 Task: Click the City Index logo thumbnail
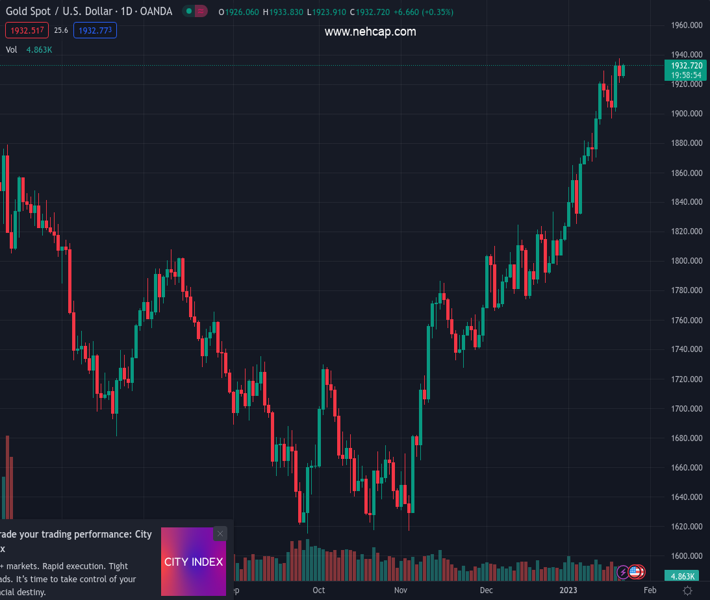coord(193,562)
